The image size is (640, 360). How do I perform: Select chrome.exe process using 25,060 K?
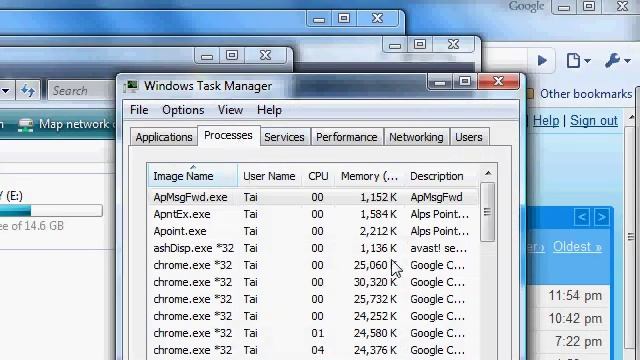[313, 265]
